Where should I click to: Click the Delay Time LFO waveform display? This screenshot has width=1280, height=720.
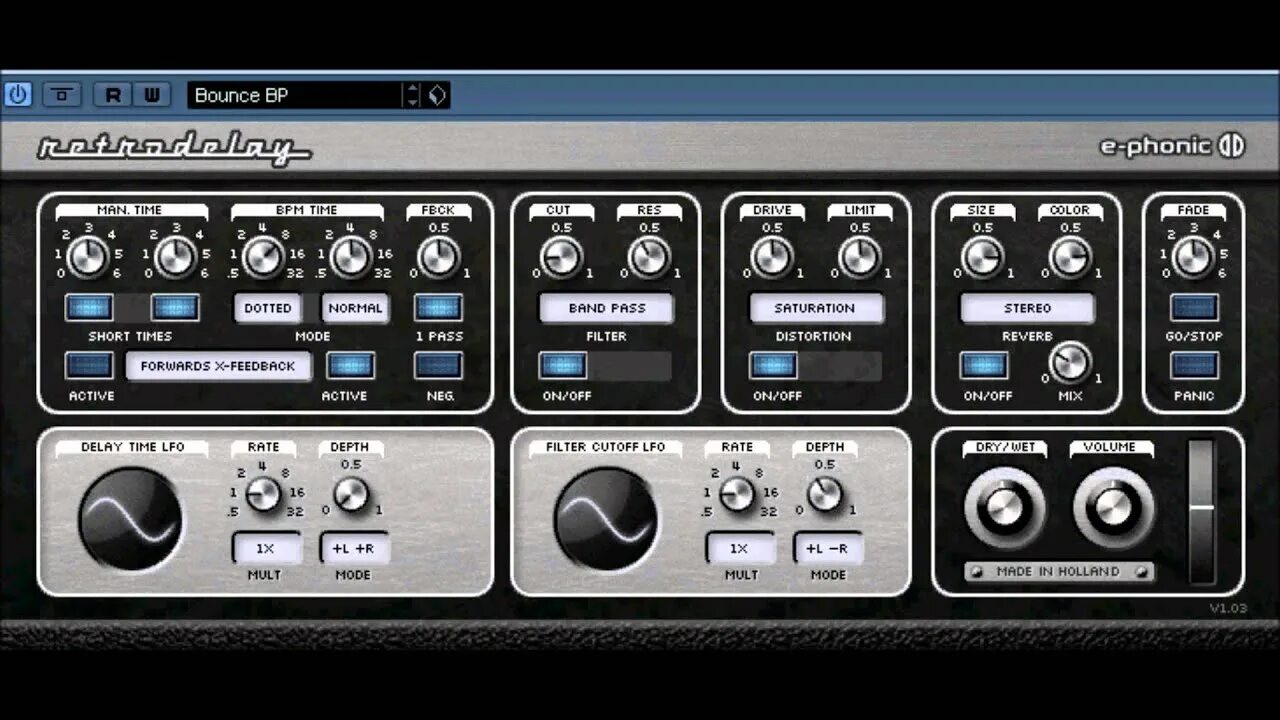click(131, 518)
